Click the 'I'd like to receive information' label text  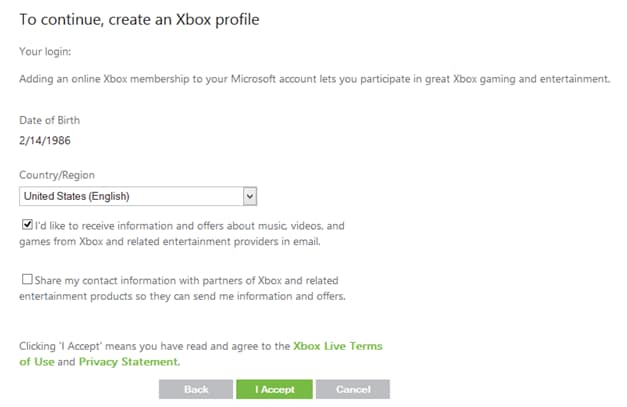190,226
